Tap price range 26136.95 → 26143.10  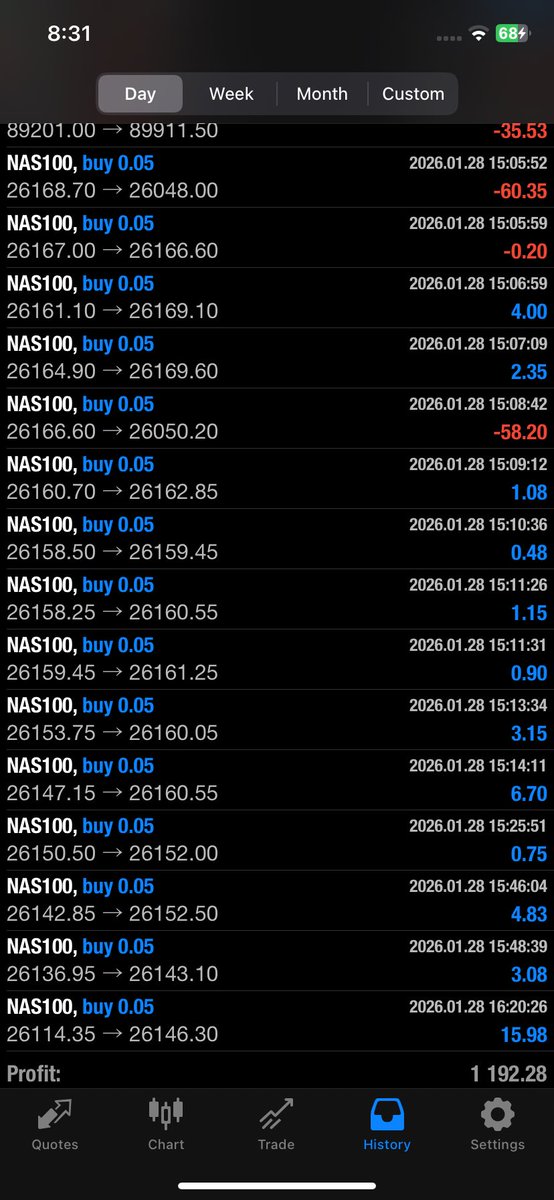tap(112, 973)
